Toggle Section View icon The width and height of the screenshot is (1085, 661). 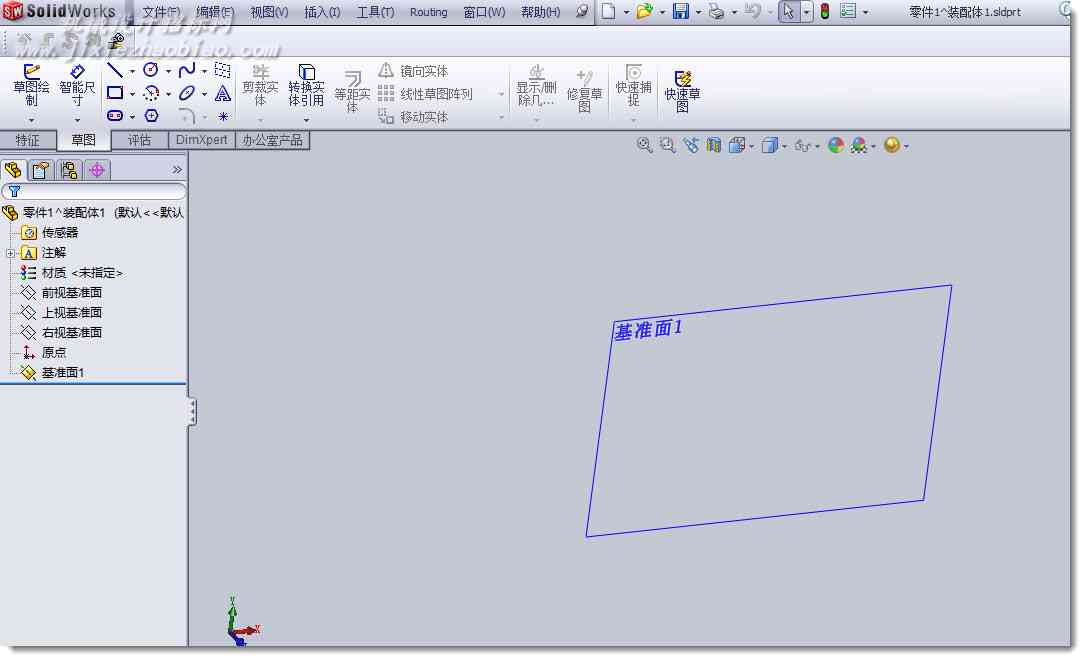click(714, 145)
